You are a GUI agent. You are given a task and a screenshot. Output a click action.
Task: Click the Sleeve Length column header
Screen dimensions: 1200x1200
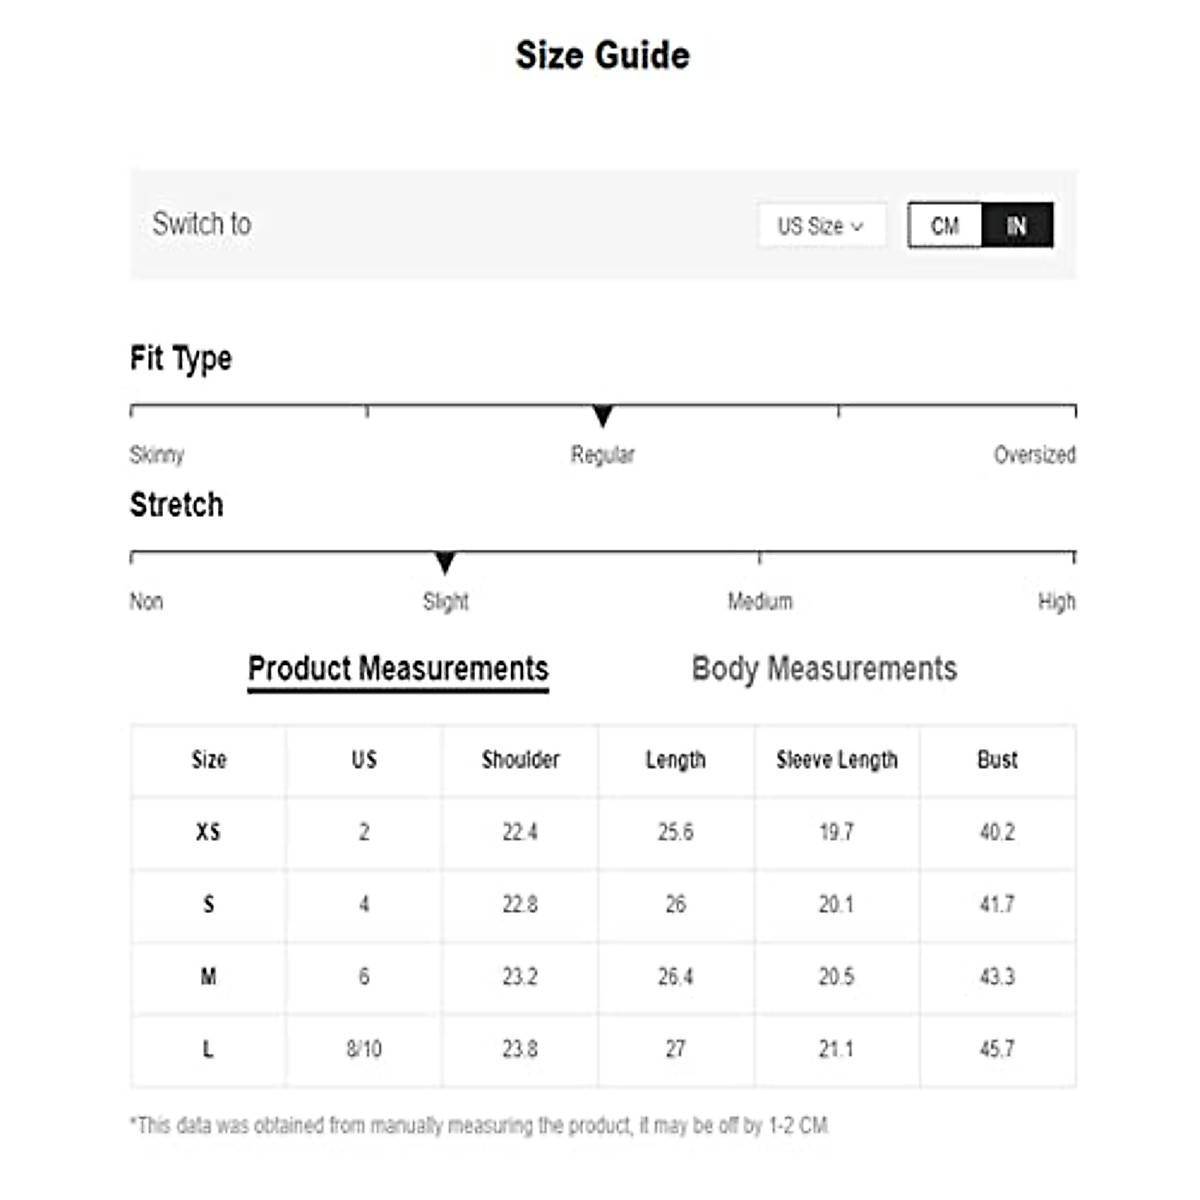click(837, 760)
